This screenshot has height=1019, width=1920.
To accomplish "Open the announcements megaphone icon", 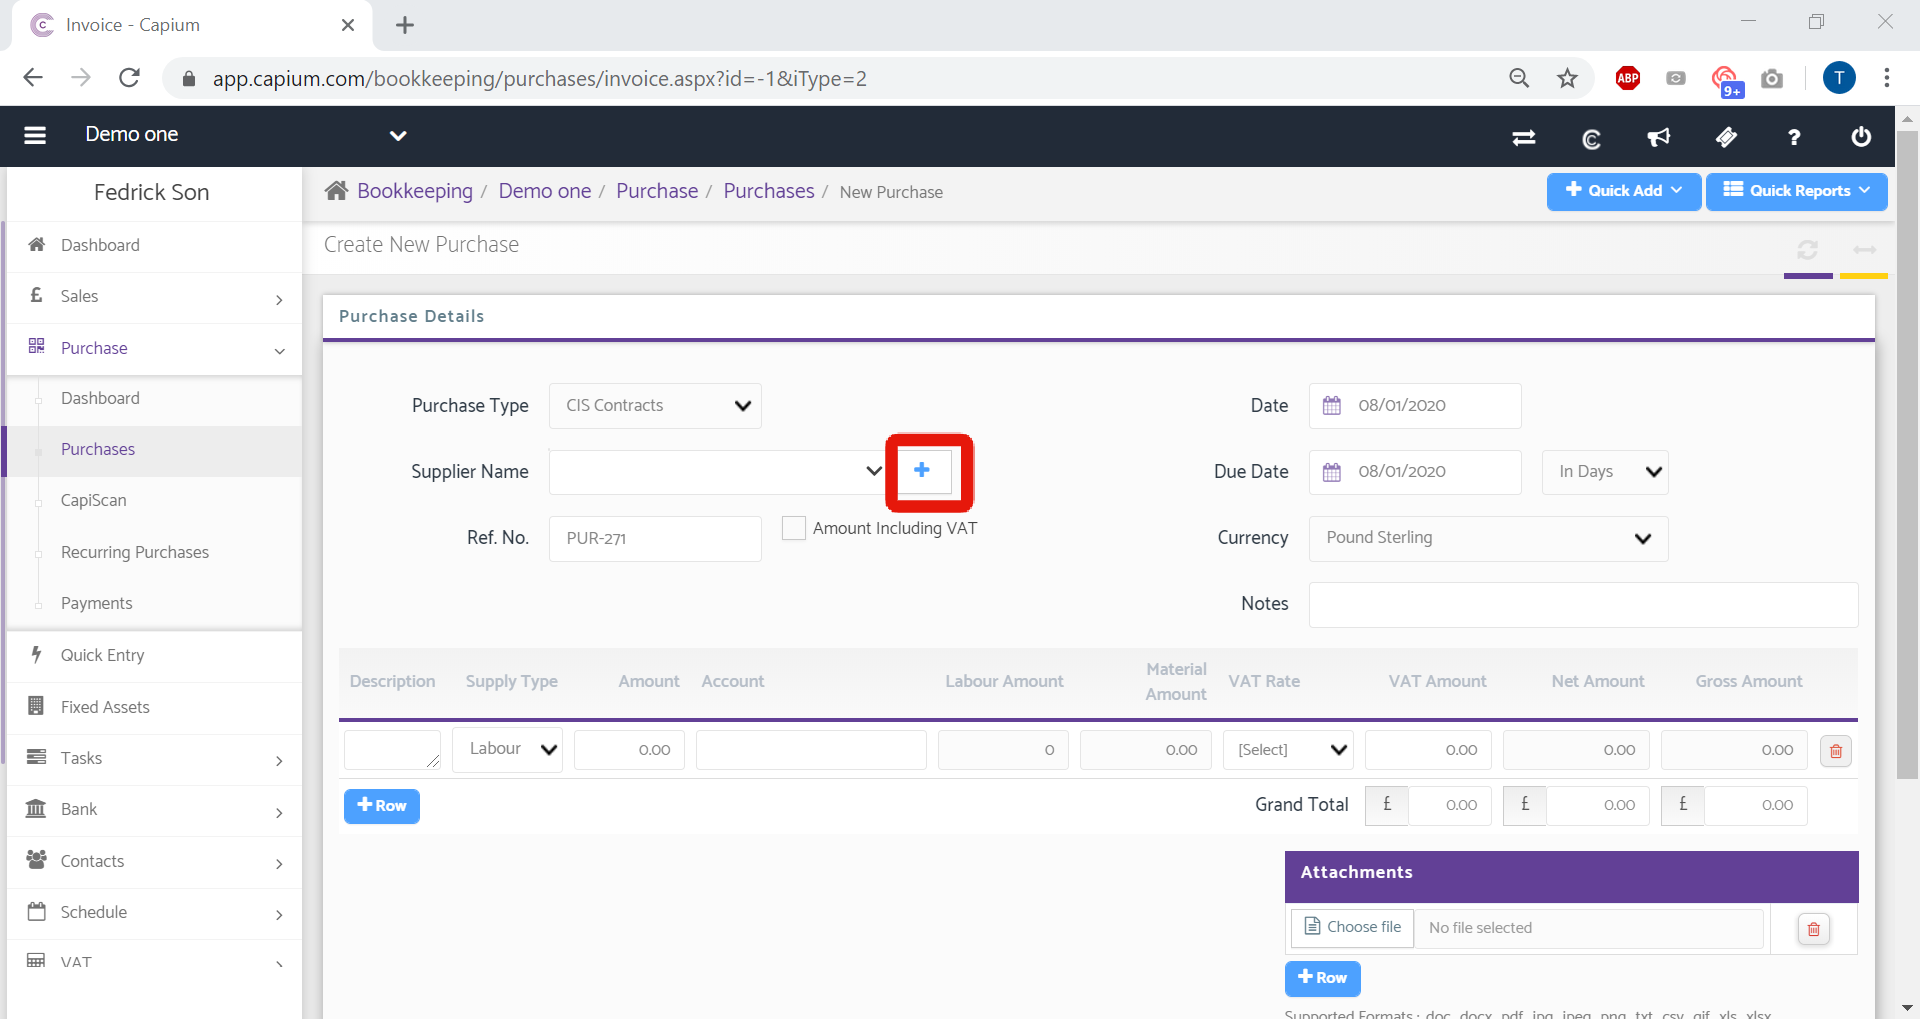I will pos(1659,137).
